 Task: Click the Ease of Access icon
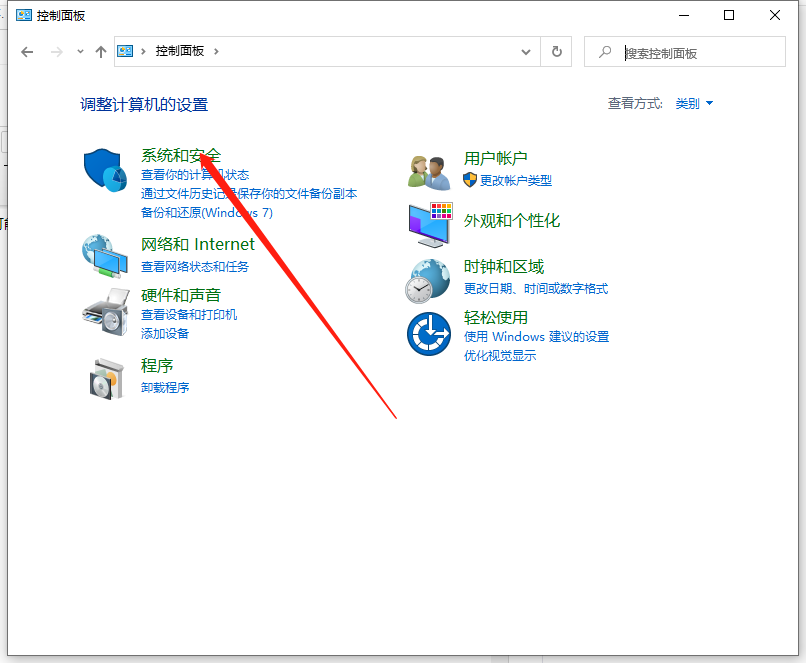[428, 335]
